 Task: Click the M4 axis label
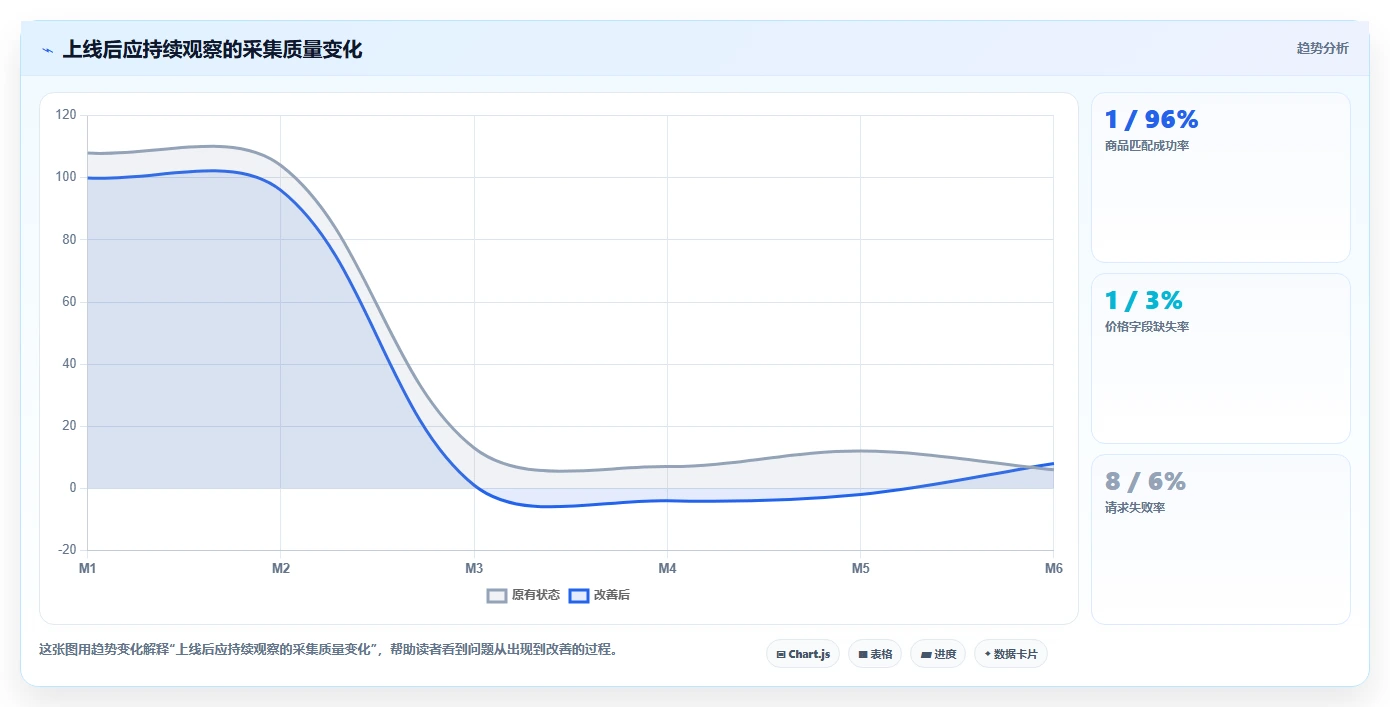tap(667, 568)
